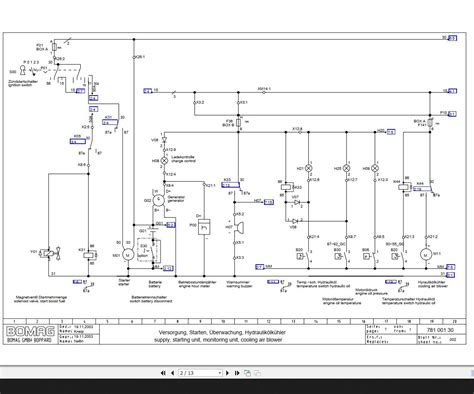
Task: Click the 'warning buzzer' label
Action: click(x=239, y=286)
